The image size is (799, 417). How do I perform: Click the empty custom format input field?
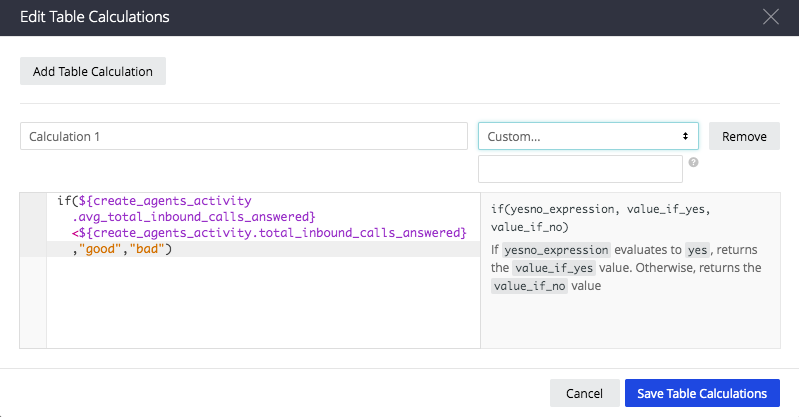[580, 169]
